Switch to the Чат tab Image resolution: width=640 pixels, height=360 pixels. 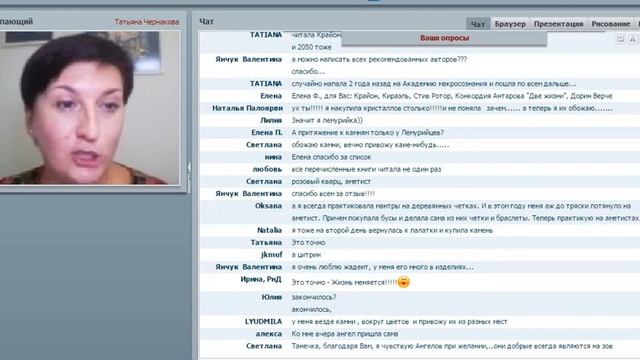click(x=478, y=24)
